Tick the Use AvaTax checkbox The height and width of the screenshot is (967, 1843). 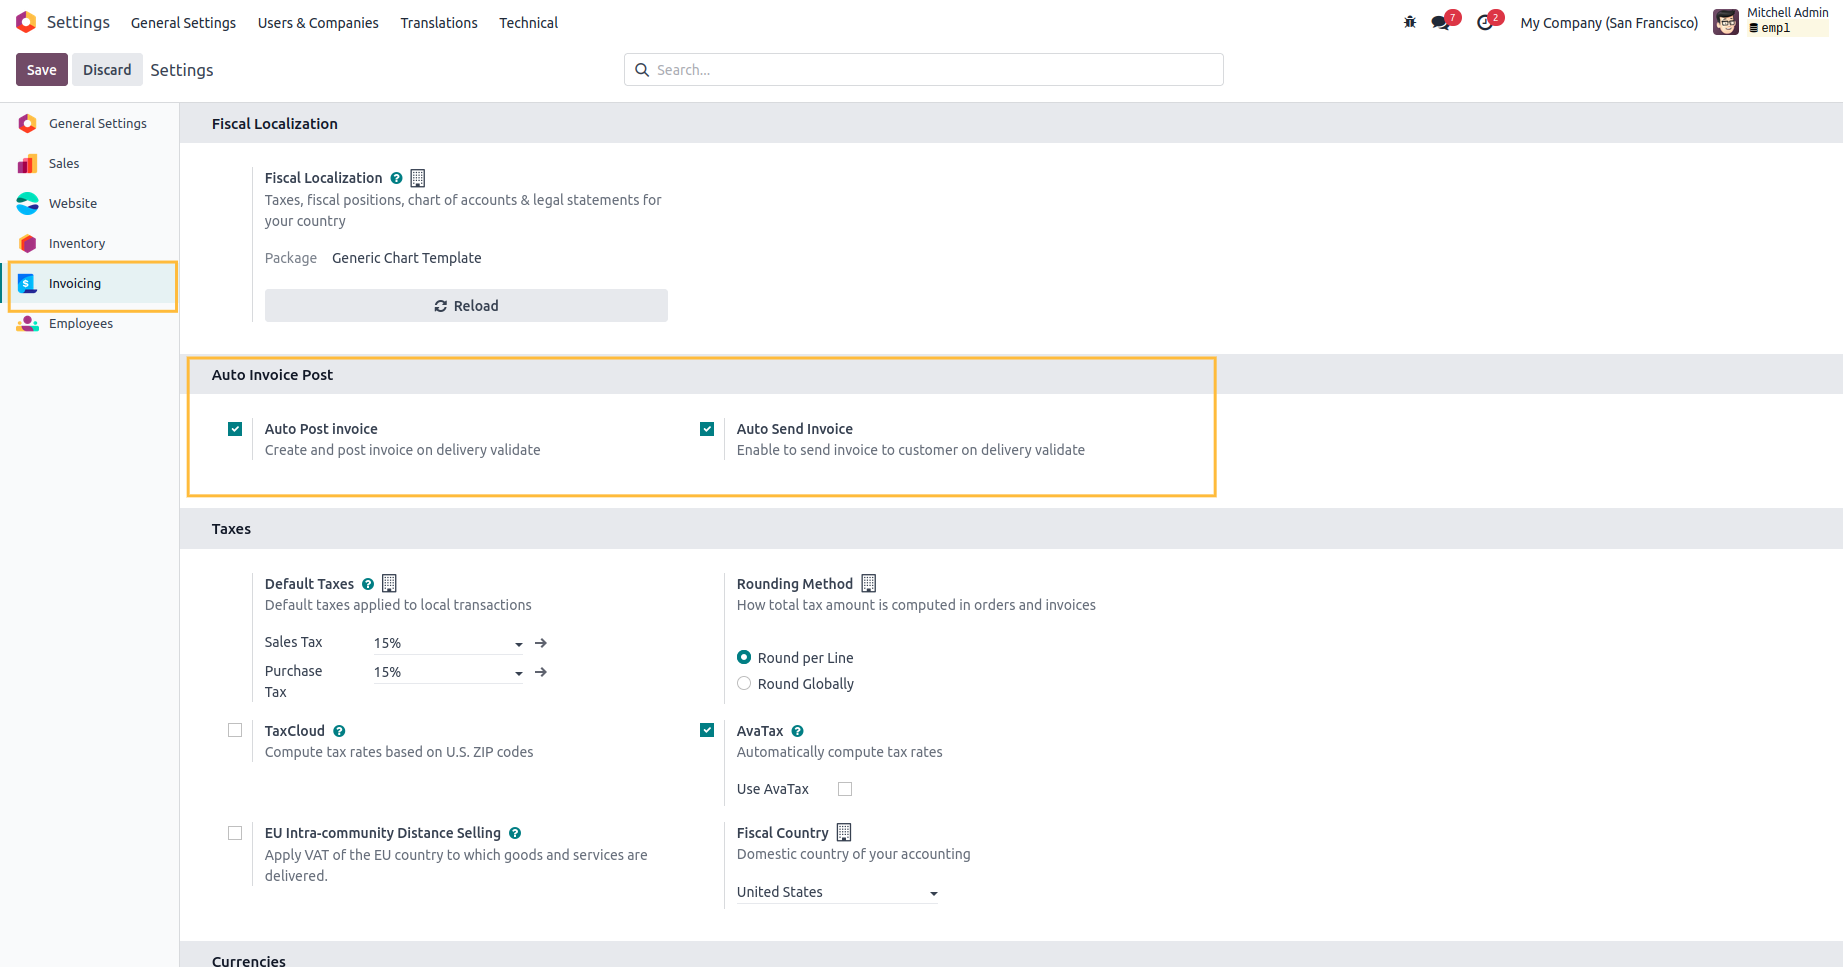click(845, 789)
